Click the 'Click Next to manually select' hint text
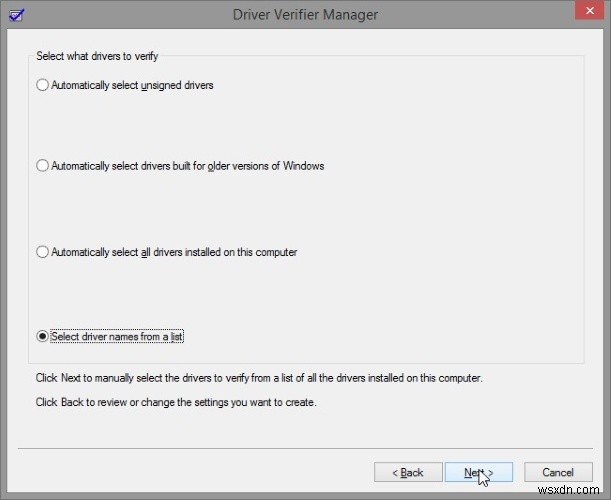Image resolution: width=611 pixels, height=500 pixels. pos(259,378)
